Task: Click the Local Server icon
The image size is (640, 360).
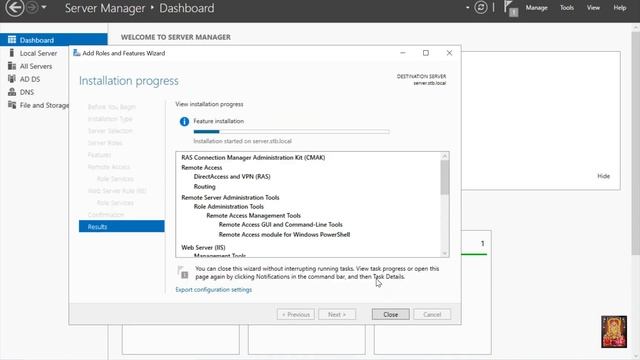Action: click(x=12, y=53)
